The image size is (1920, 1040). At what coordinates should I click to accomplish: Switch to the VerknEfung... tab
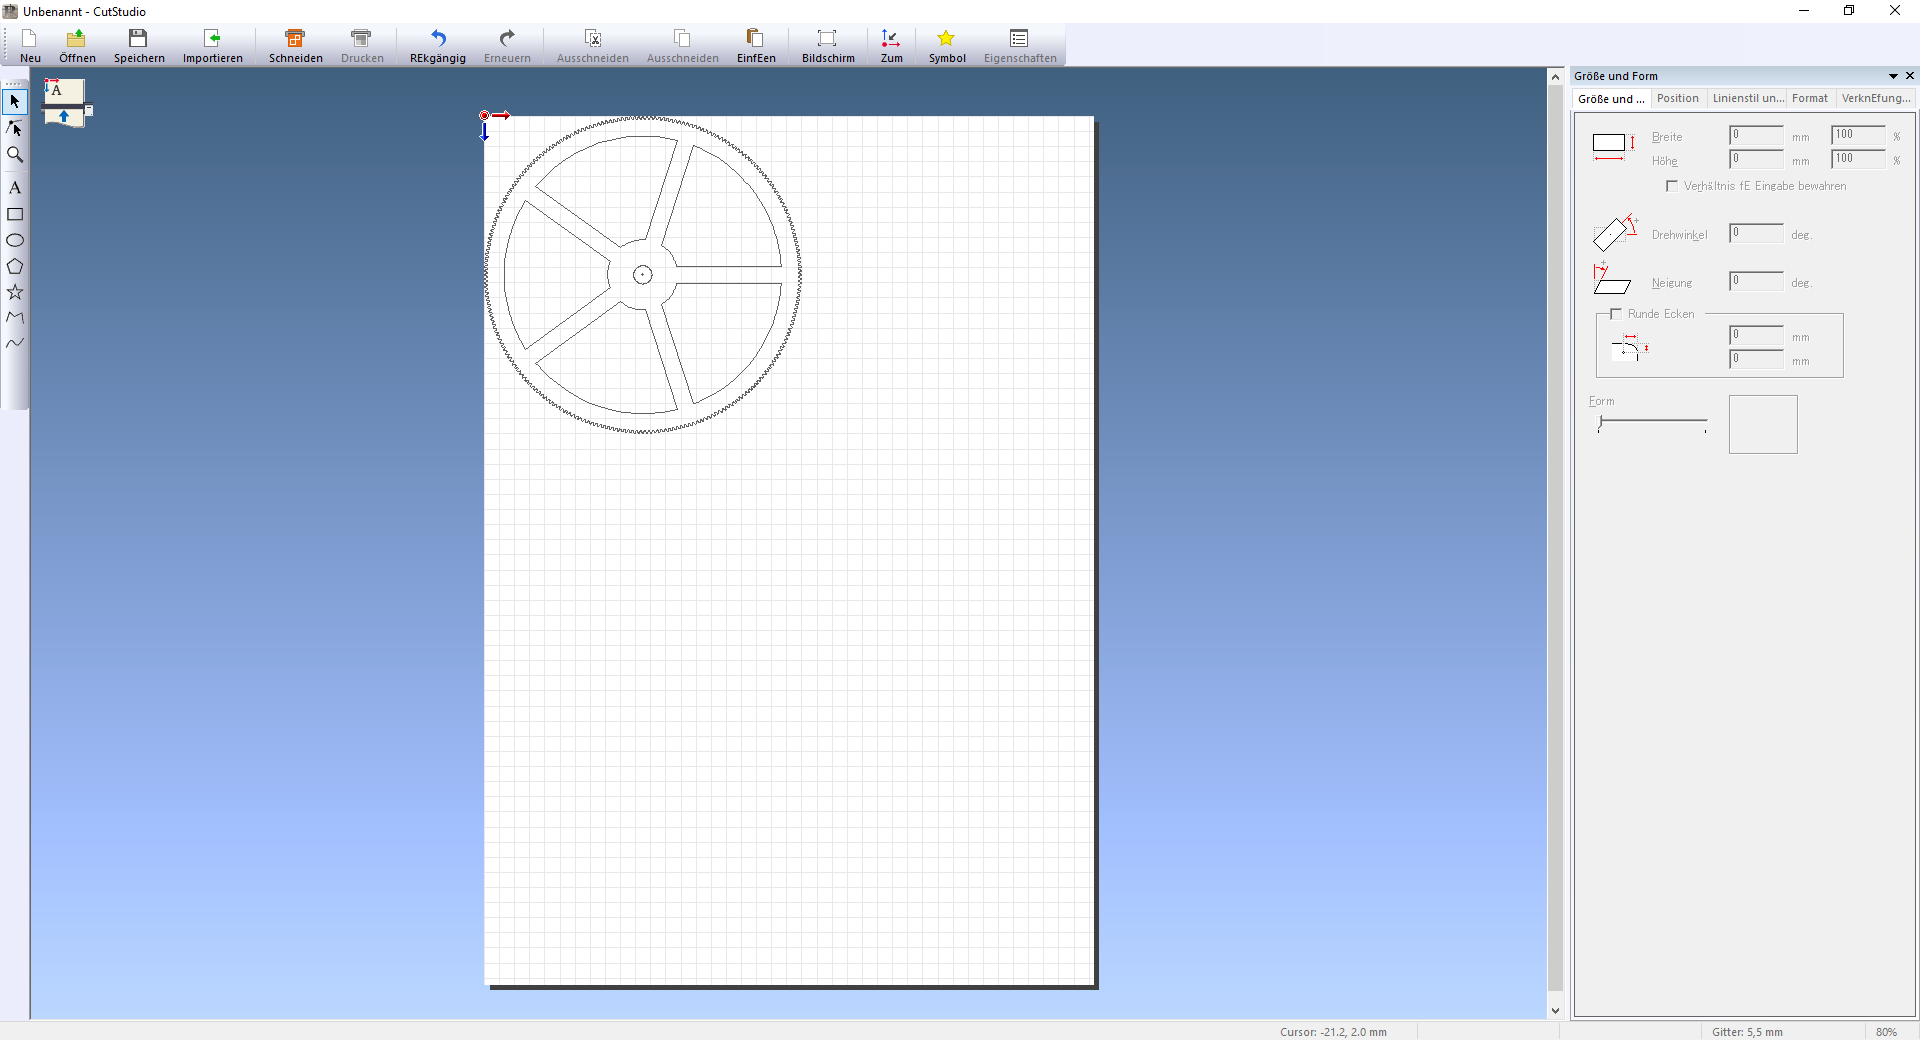[1876, 98]
